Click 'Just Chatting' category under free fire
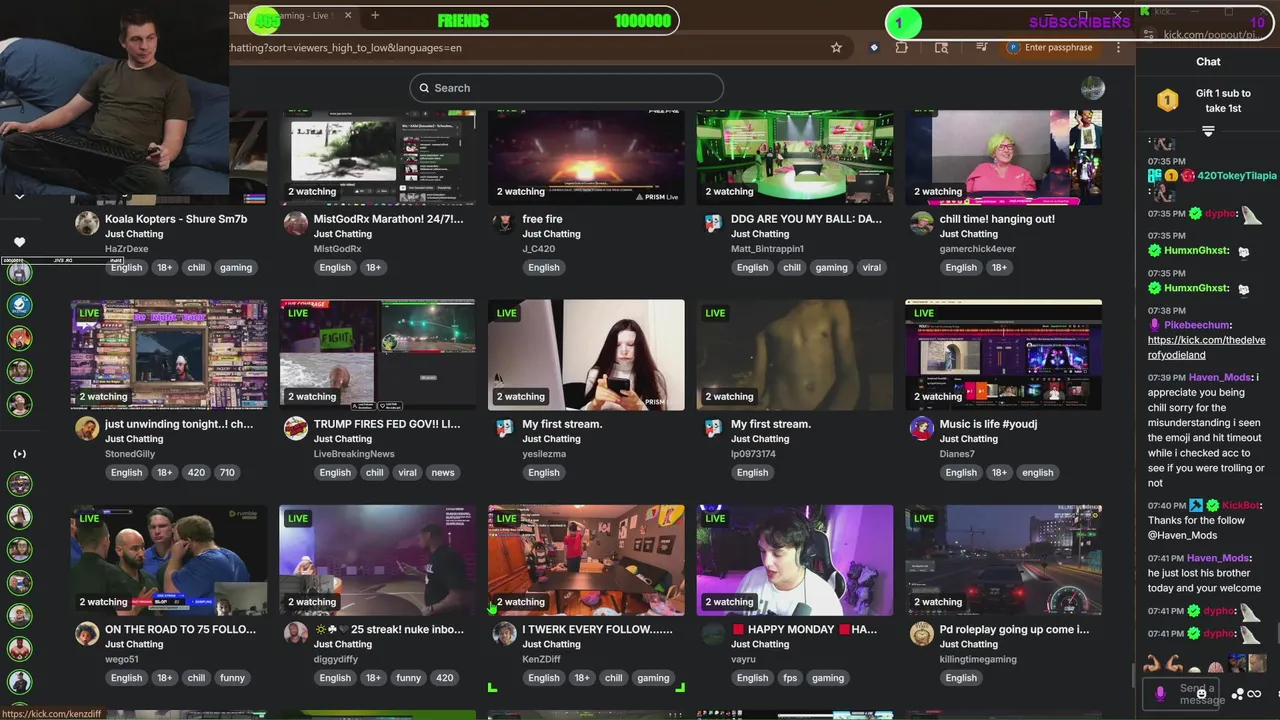 (x=551, y=234)
